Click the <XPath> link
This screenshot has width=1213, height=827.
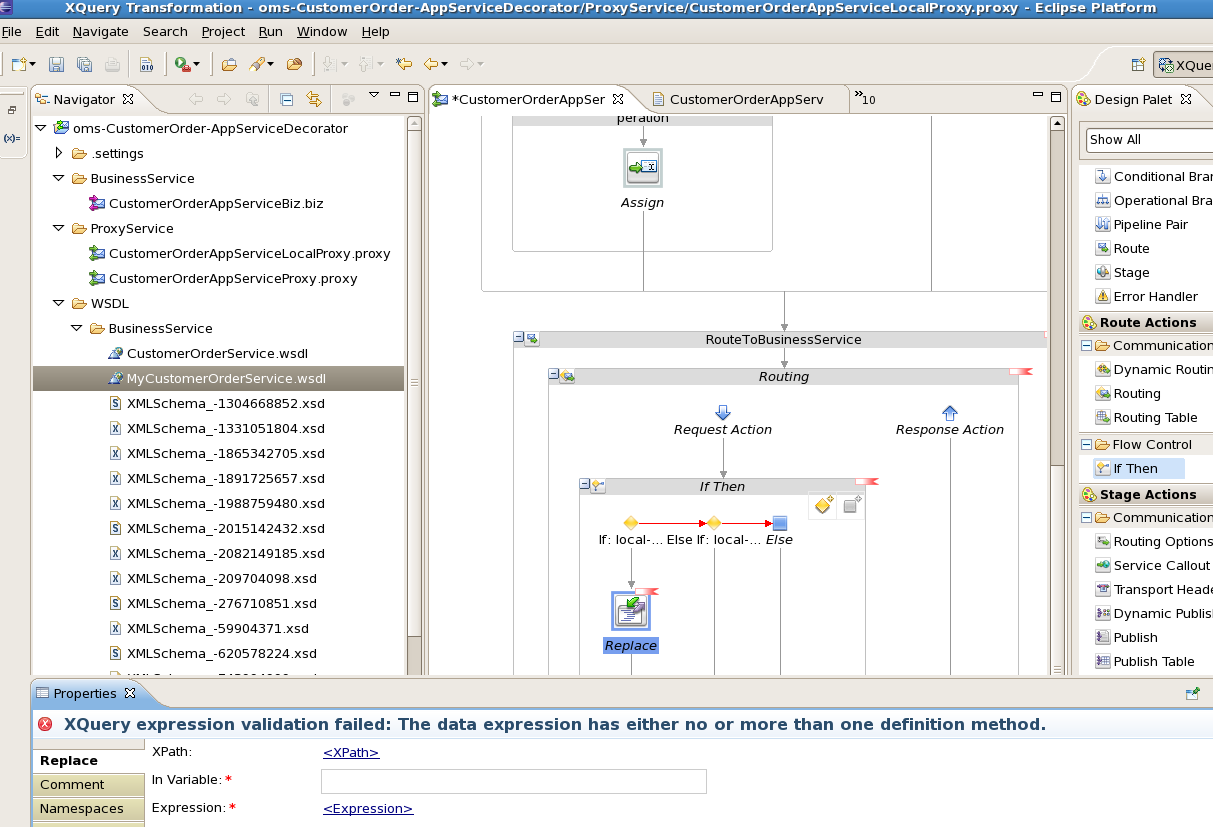pyautogui.click(x=351, y=752)
